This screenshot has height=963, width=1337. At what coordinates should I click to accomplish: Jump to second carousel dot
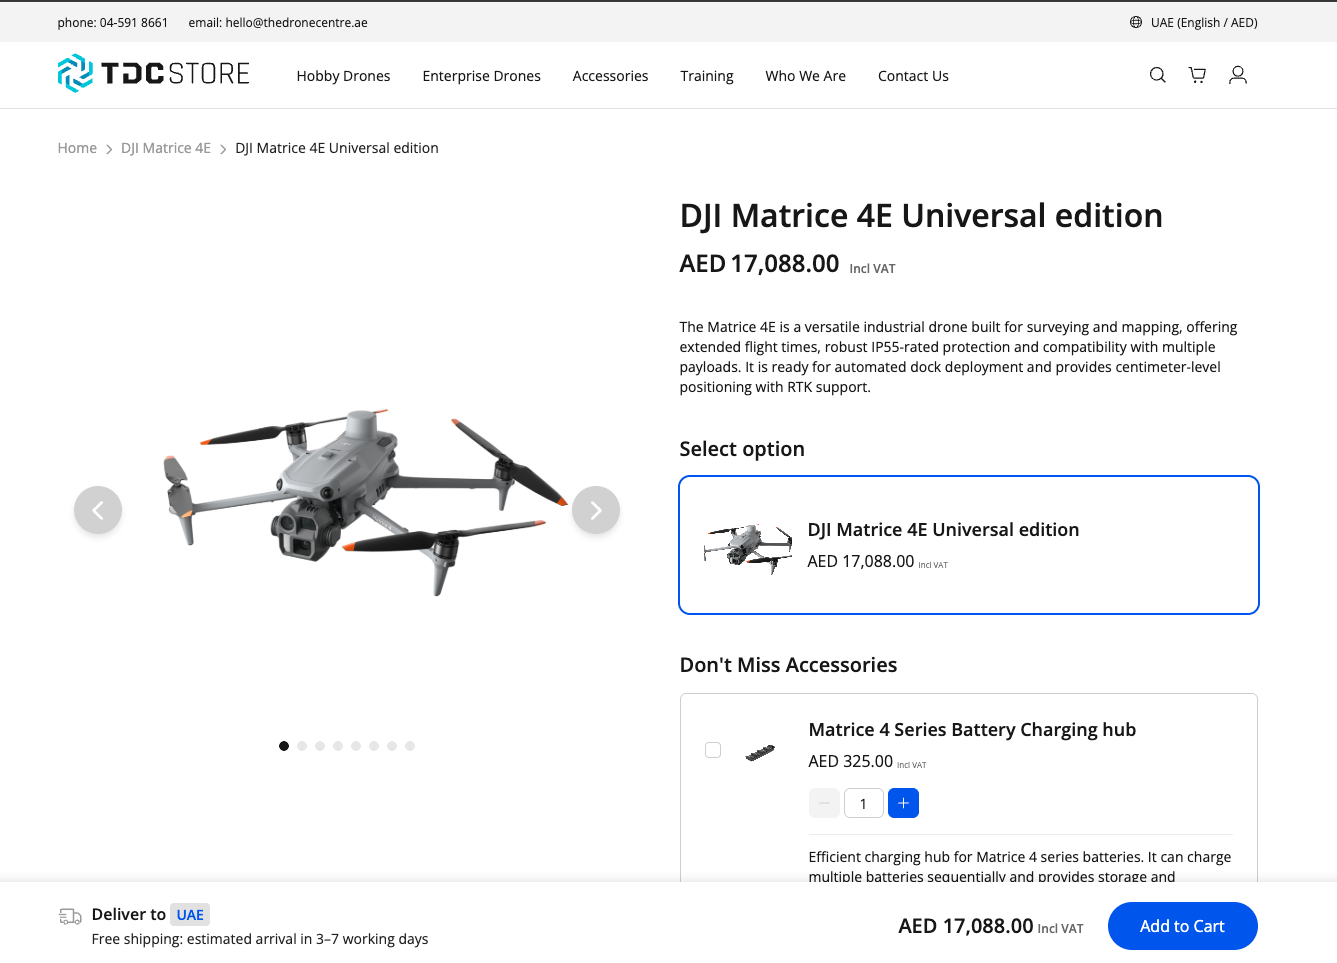click(x=302, y=746)
